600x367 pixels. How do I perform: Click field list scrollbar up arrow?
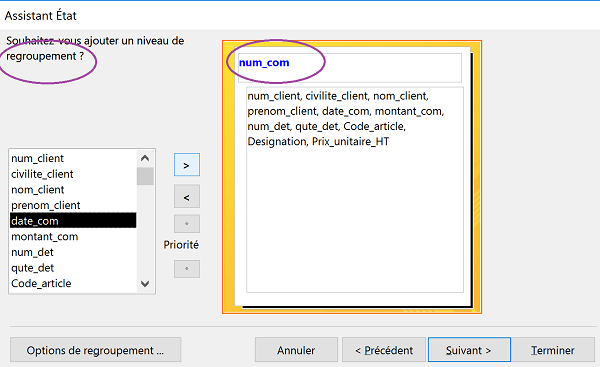145,158
